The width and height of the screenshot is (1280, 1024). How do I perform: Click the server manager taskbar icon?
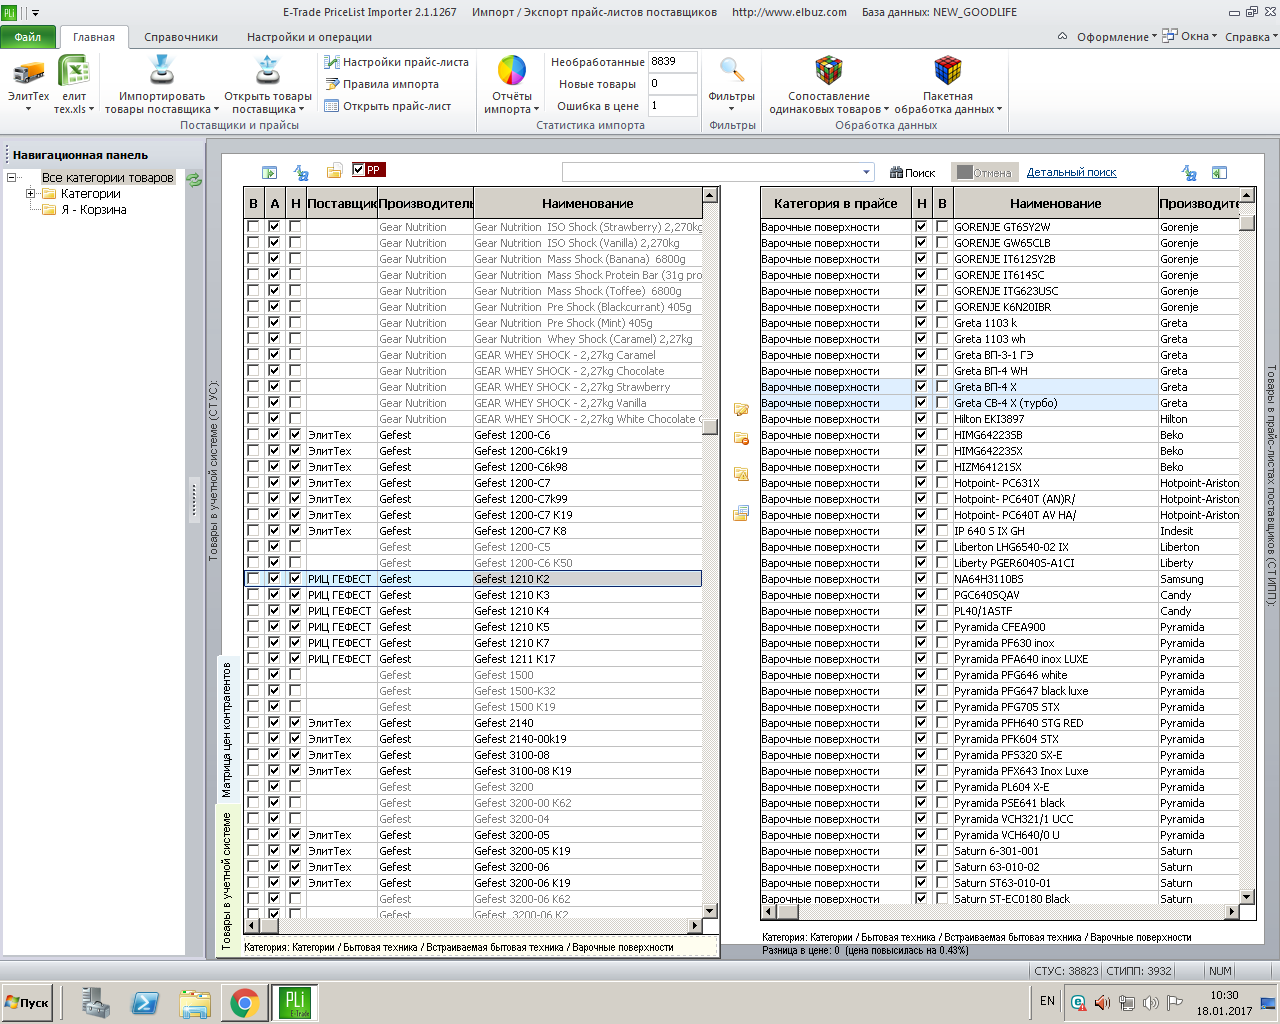(x=95, y=1002)
